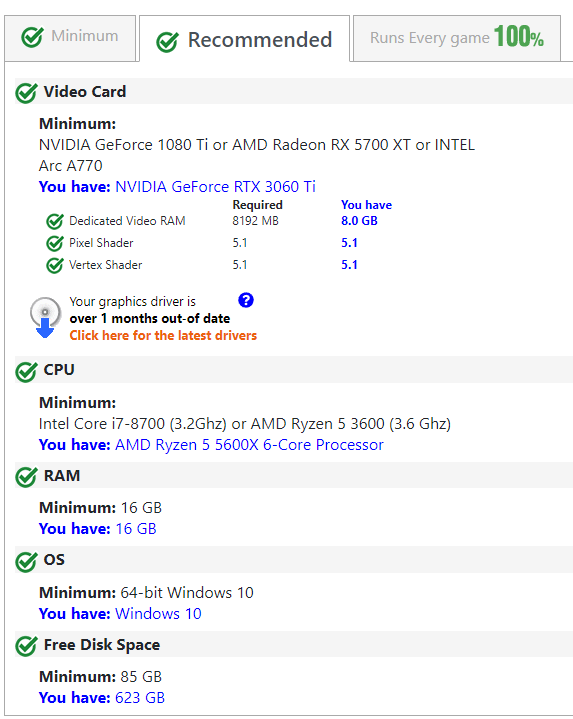The width and height of the screenshot is (573, 719).
Task: Click the Pixel Shader check icon
Action: [55, 243]
